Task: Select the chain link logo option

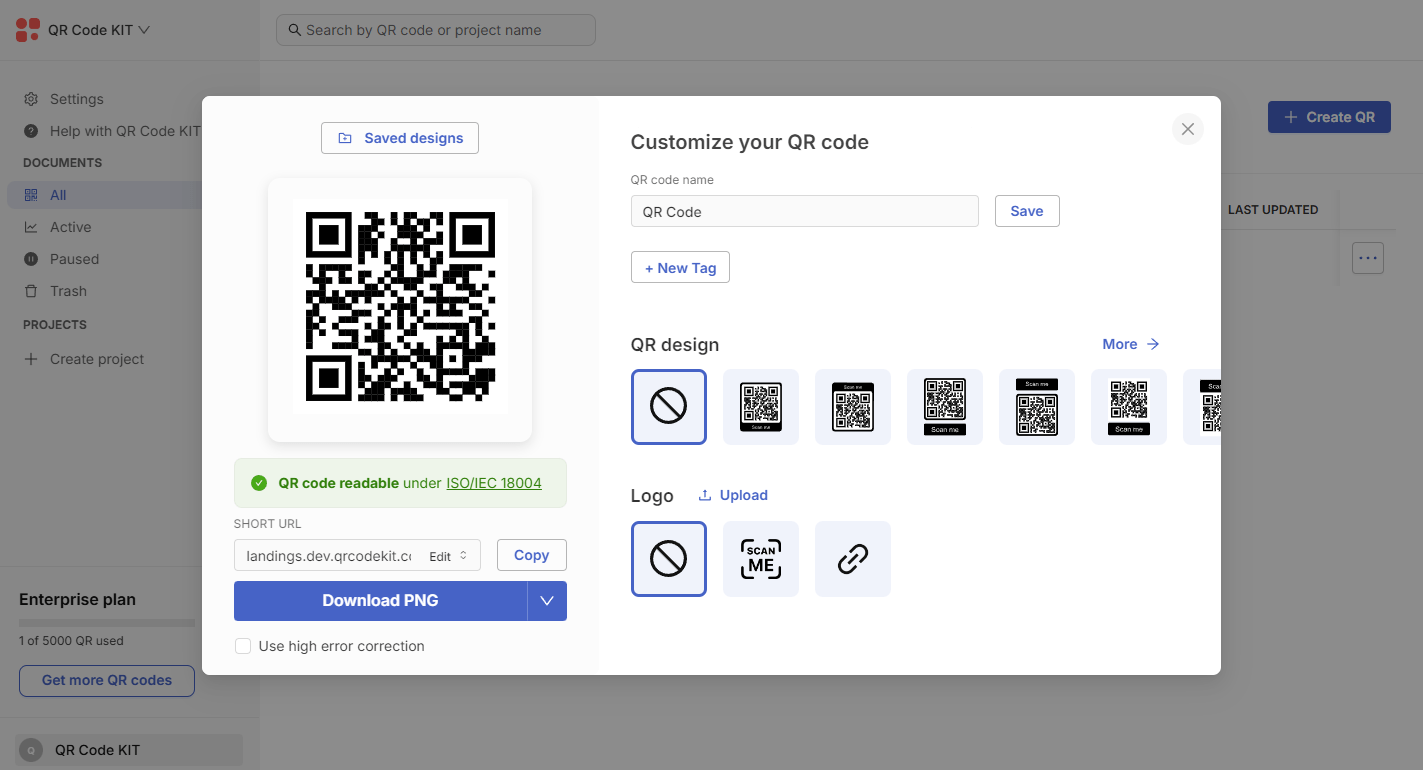Action: (x=852, y=558)
